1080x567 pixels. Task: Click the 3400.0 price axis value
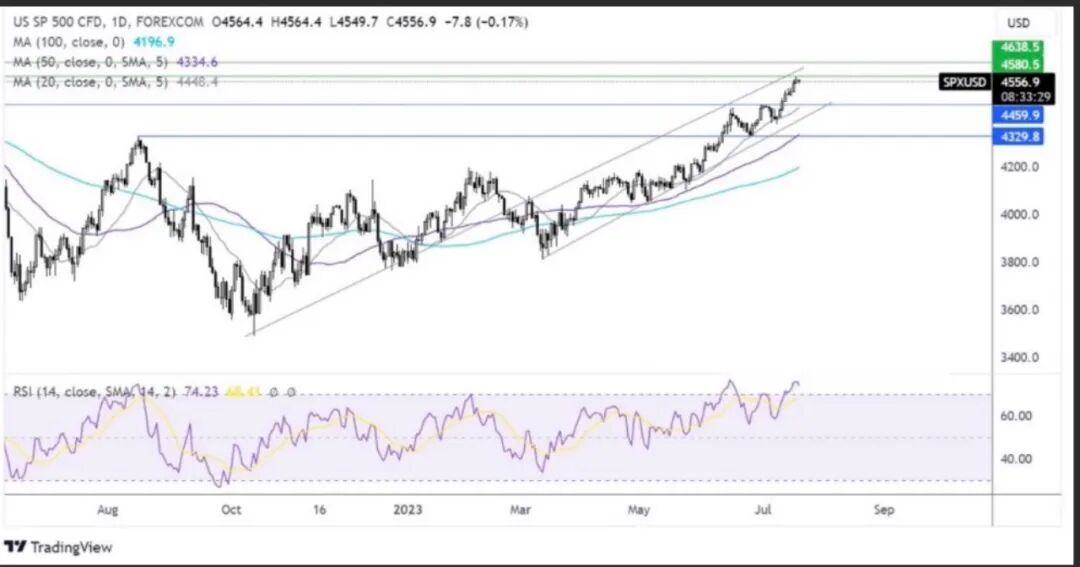pyautogui.click(x=1019, y=358)
